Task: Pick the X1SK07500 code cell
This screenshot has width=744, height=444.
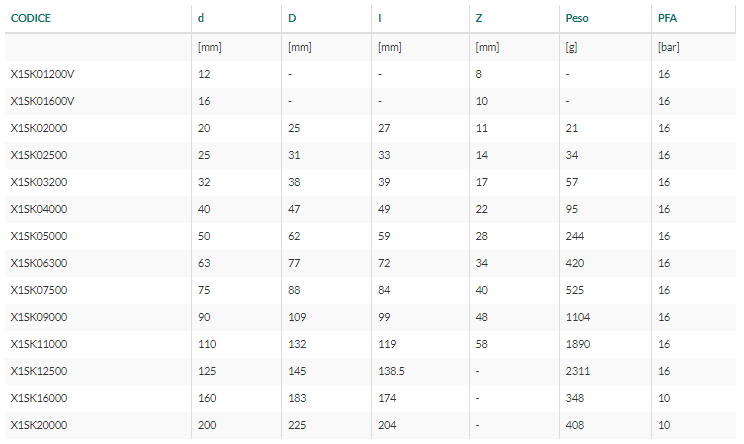Action: click(x=39, y=290)
